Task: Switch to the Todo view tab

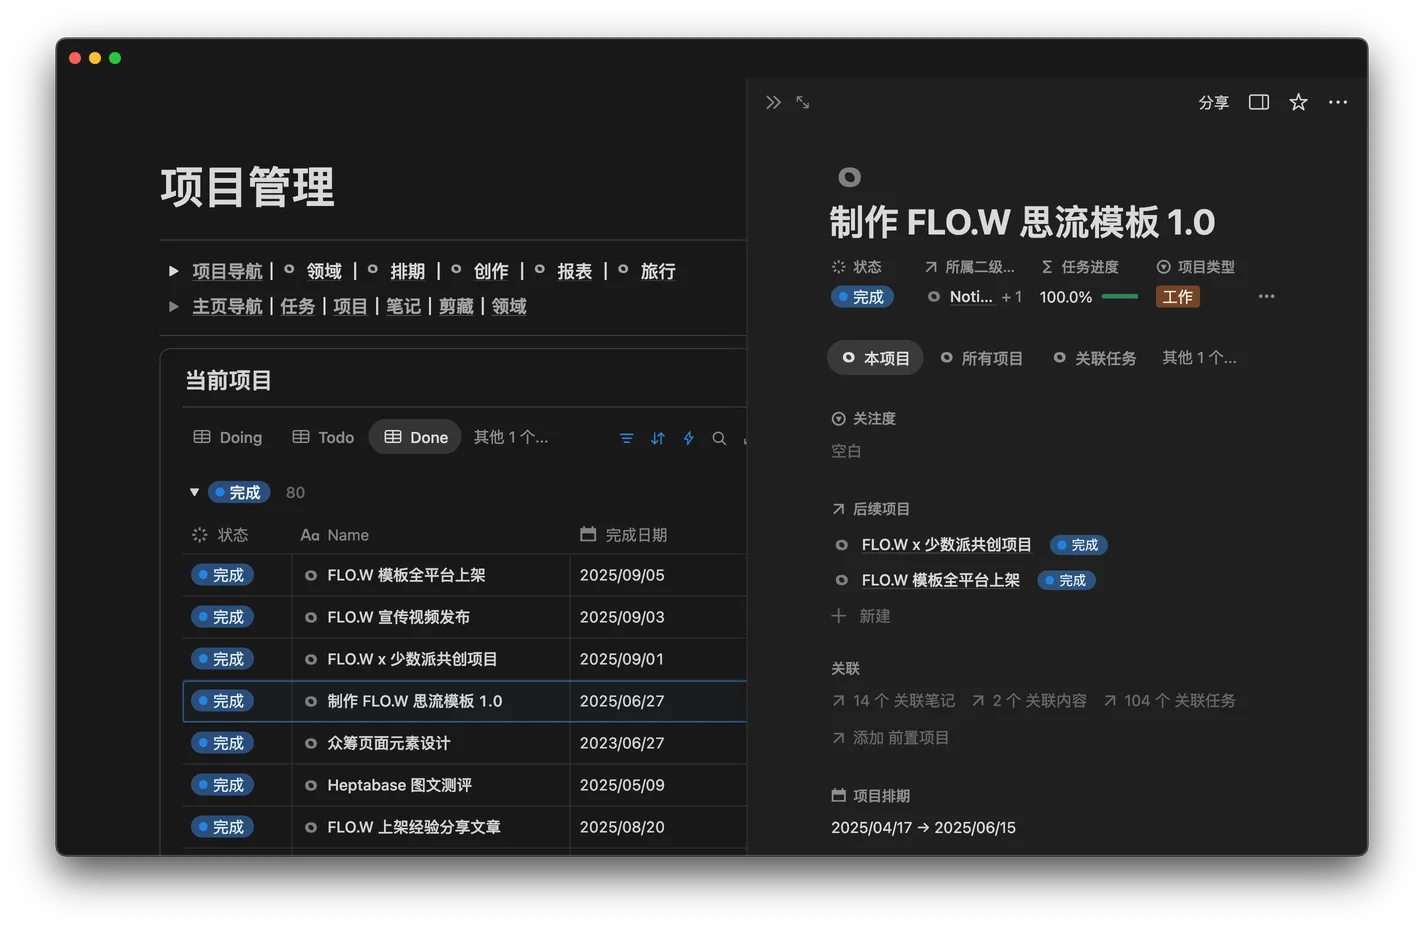Action: (x=322, y=437)
